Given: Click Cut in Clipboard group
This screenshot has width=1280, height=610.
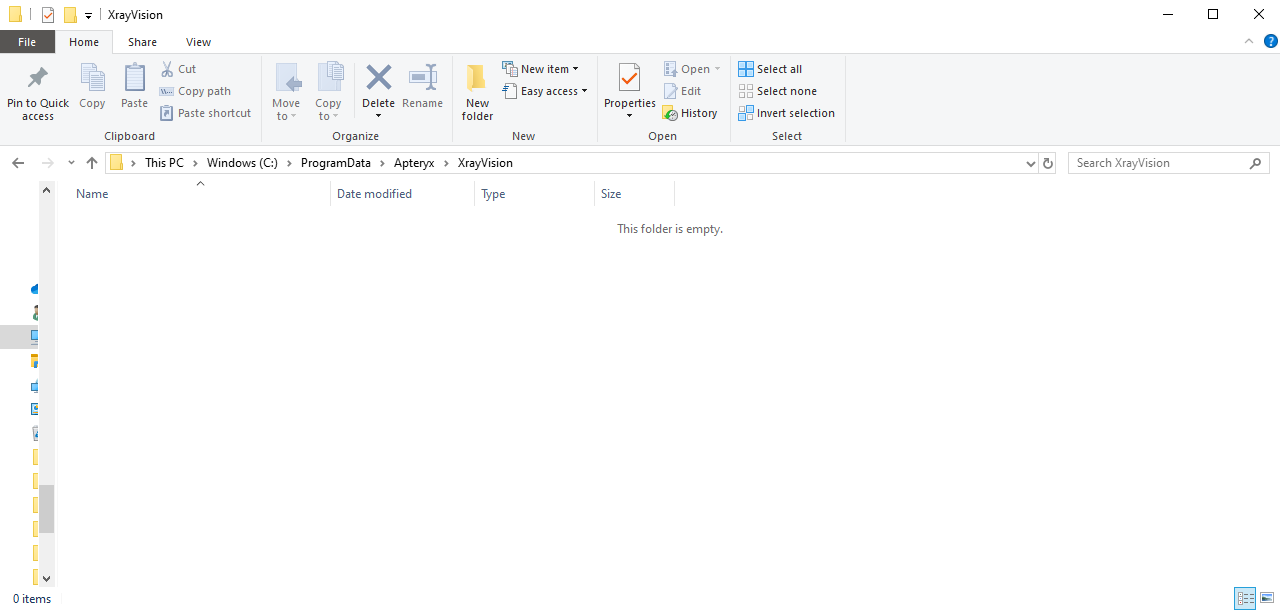Looking at the screenshot, I should point(178,69).
